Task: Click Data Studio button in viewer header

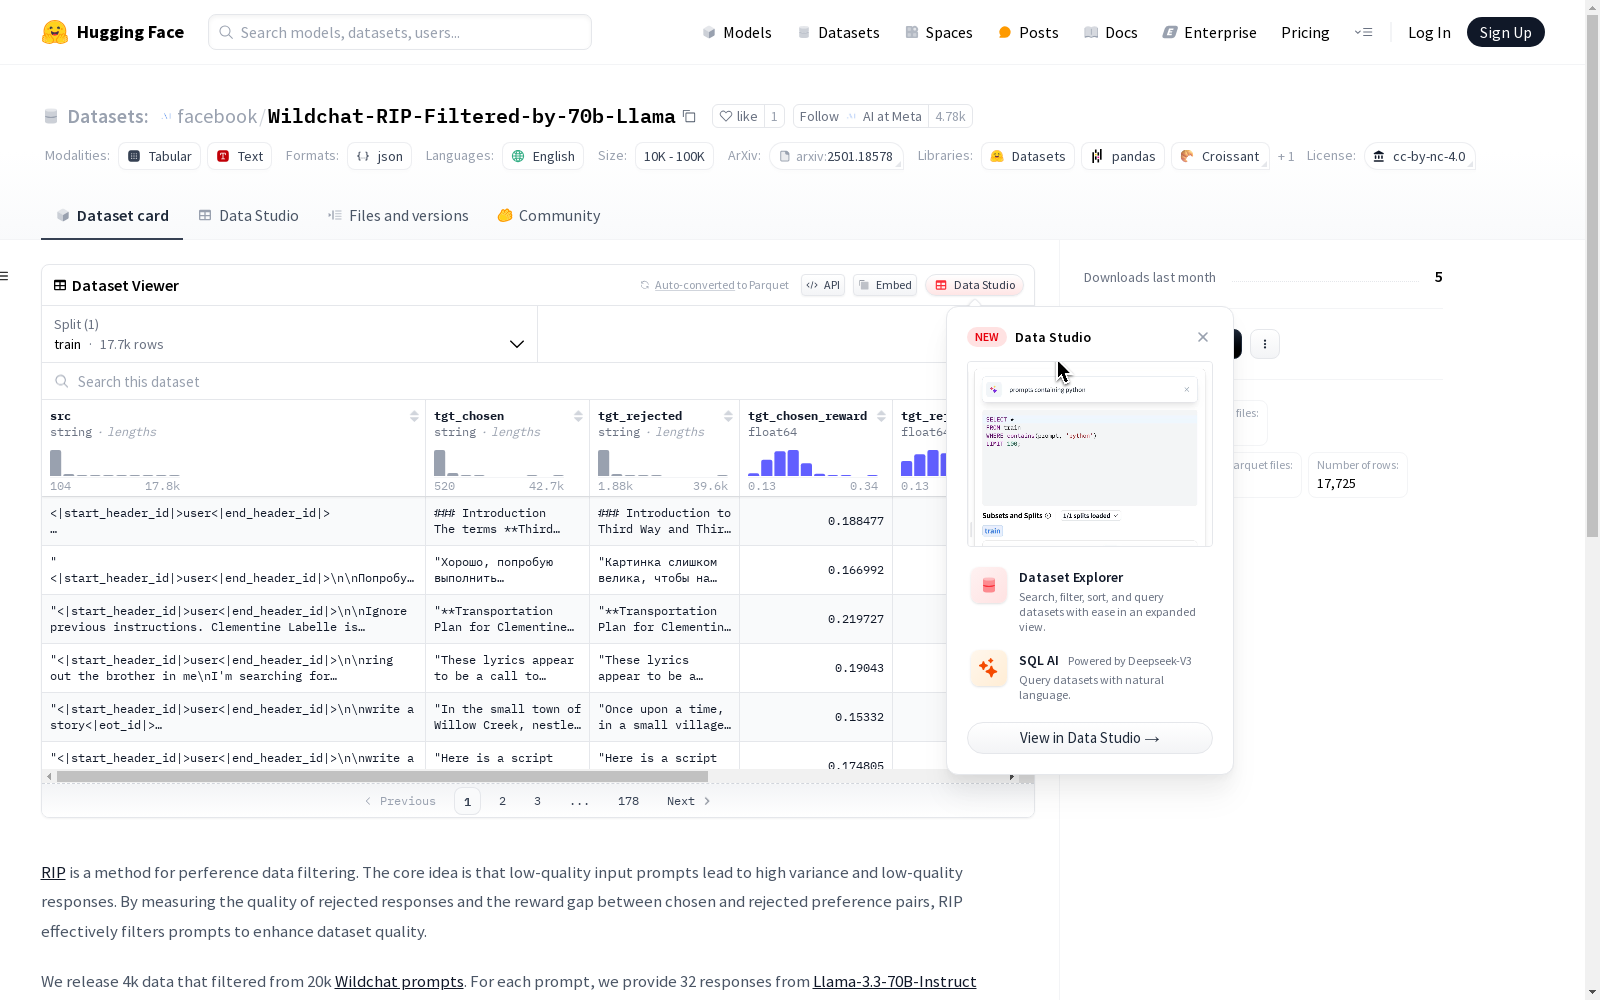Action: 975,285
